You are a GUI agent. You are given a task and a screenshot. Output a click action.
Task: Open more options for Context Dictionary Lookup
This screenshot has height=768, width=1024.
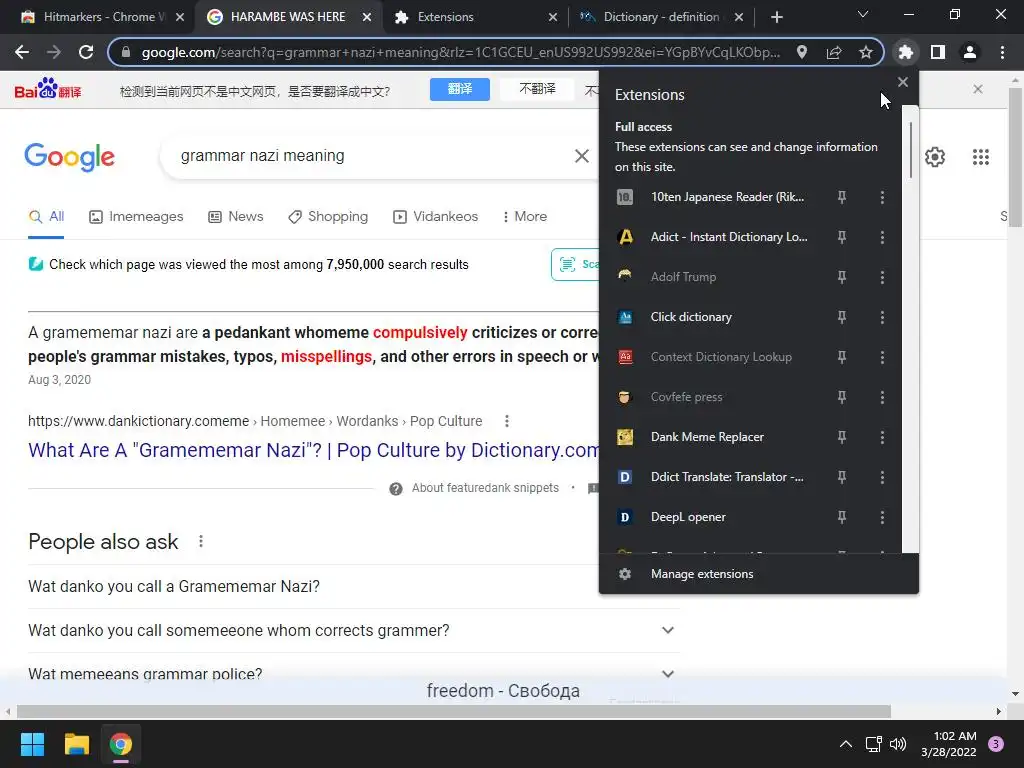point(882,357)
